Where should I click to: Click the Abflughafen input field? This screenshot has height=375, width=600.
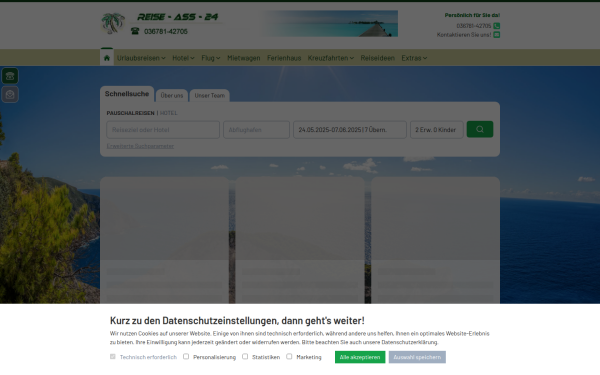tap(256, 130)
